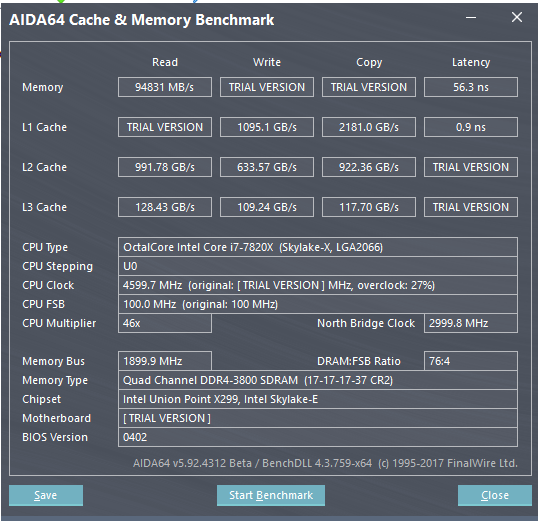The image size is (538, 522).
Task: Click the CPU Type i7-7820X field
Action: coord(318,247)
